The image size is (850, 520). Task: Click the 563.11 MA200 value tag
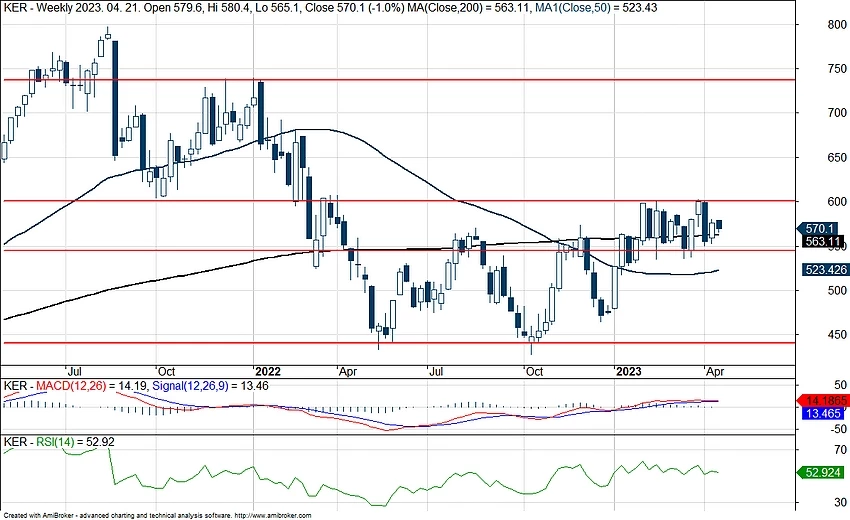pyautogui.click(x=819, y=241)
